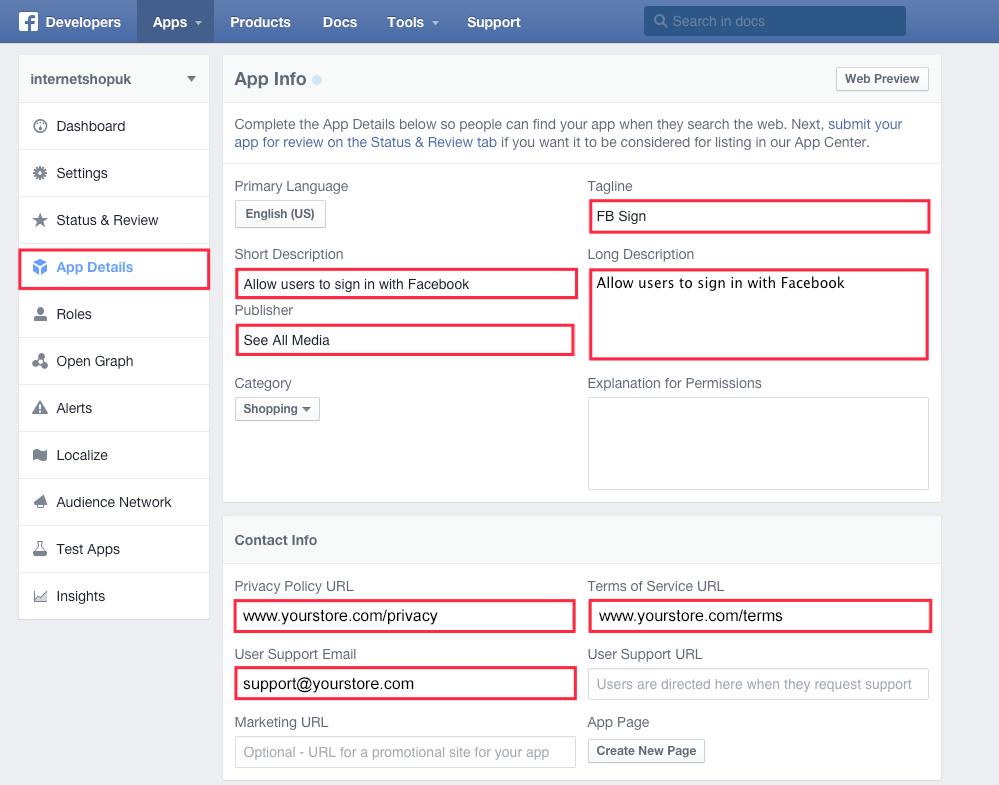Go to Products in top navigation
The height and width of the screenshot is (785, 999).
(260, 22)
